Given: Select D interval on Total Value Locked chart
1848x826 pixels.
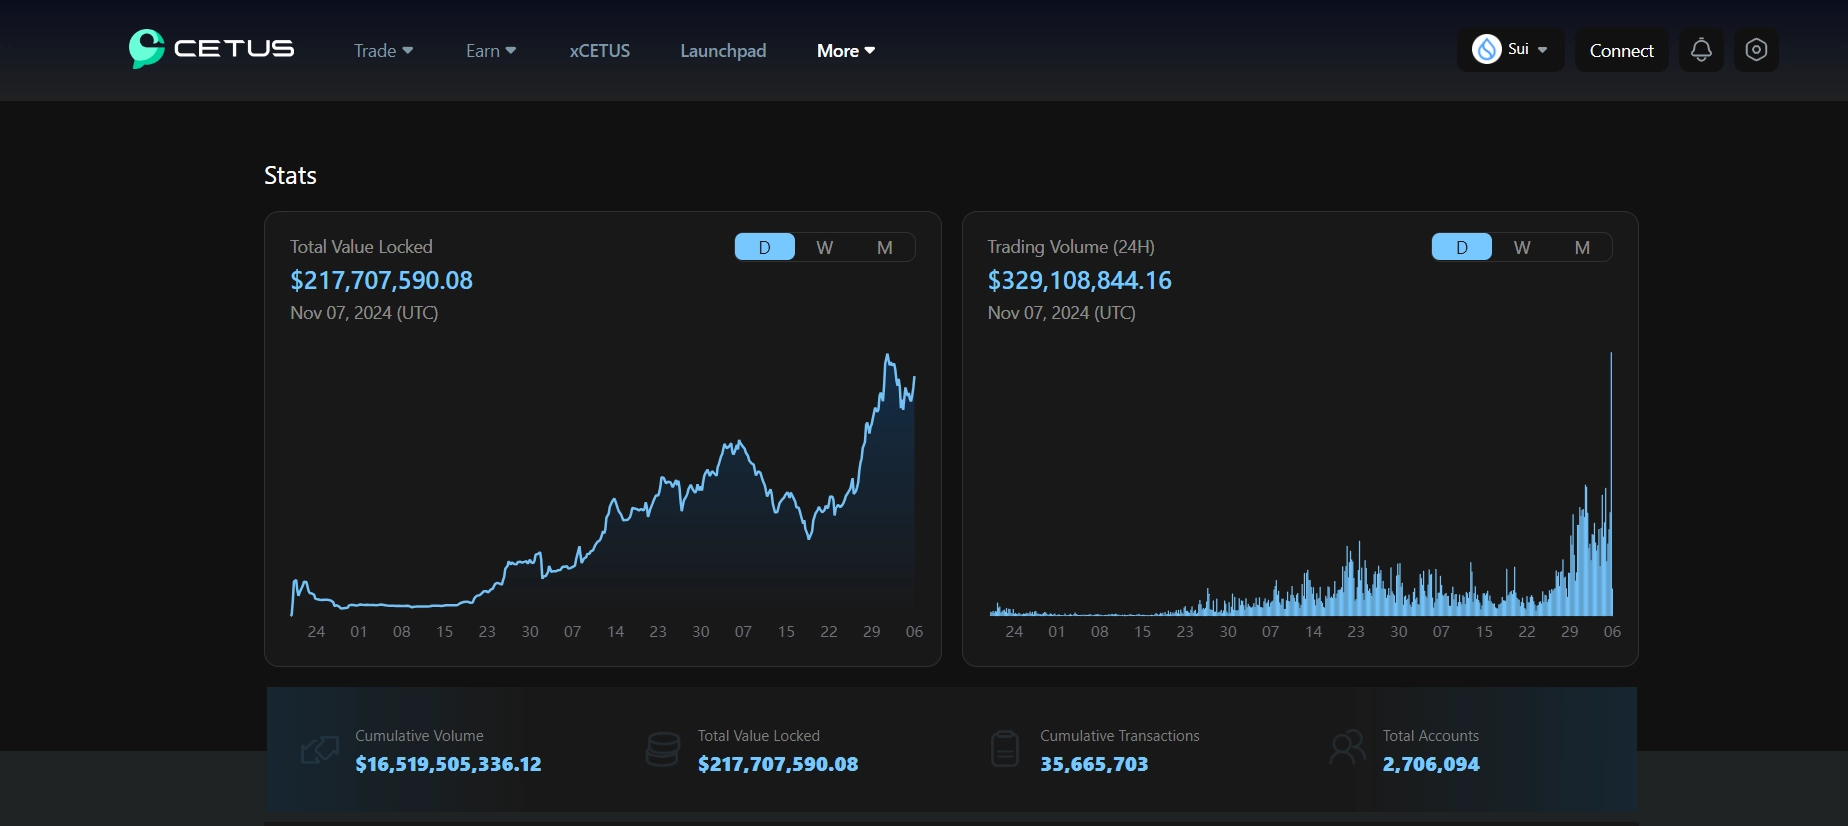Looking at the screenshot, I should [x=765, y=247].
